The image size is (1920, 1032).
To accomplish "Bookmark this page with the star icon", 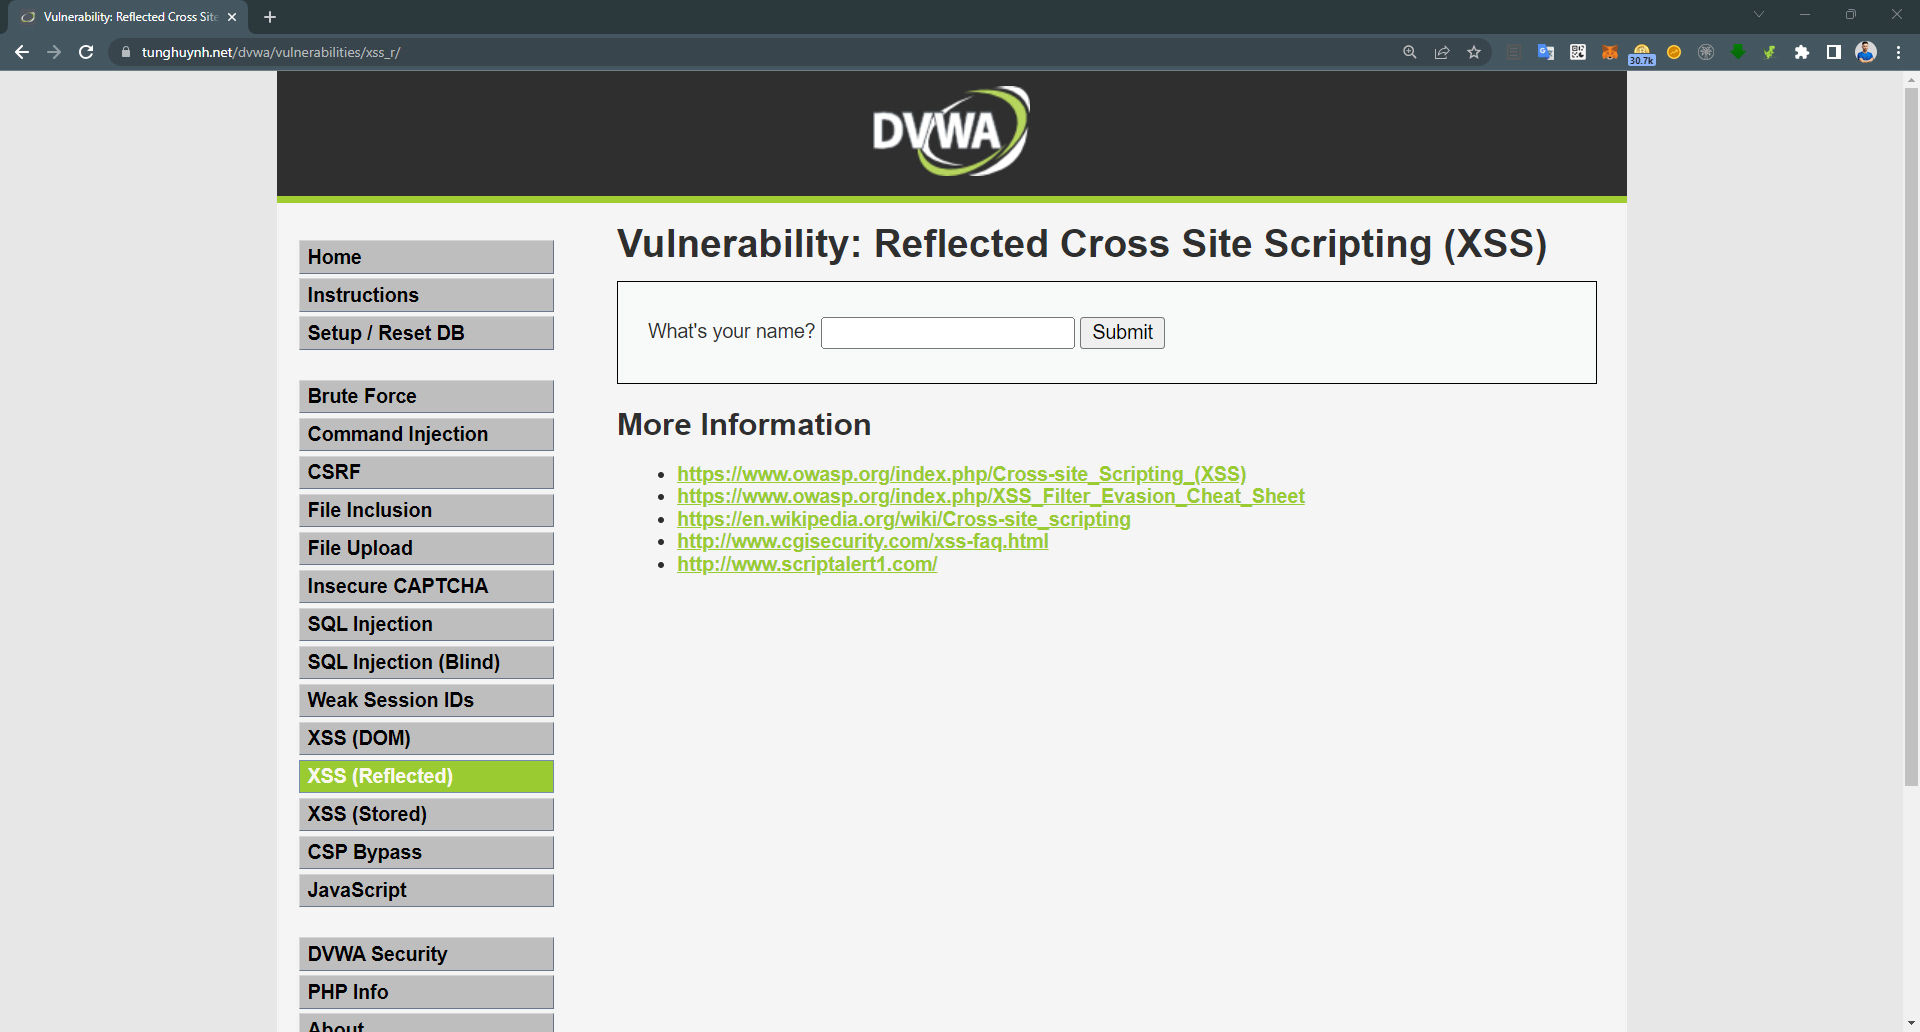I will tap(1474, 52).
